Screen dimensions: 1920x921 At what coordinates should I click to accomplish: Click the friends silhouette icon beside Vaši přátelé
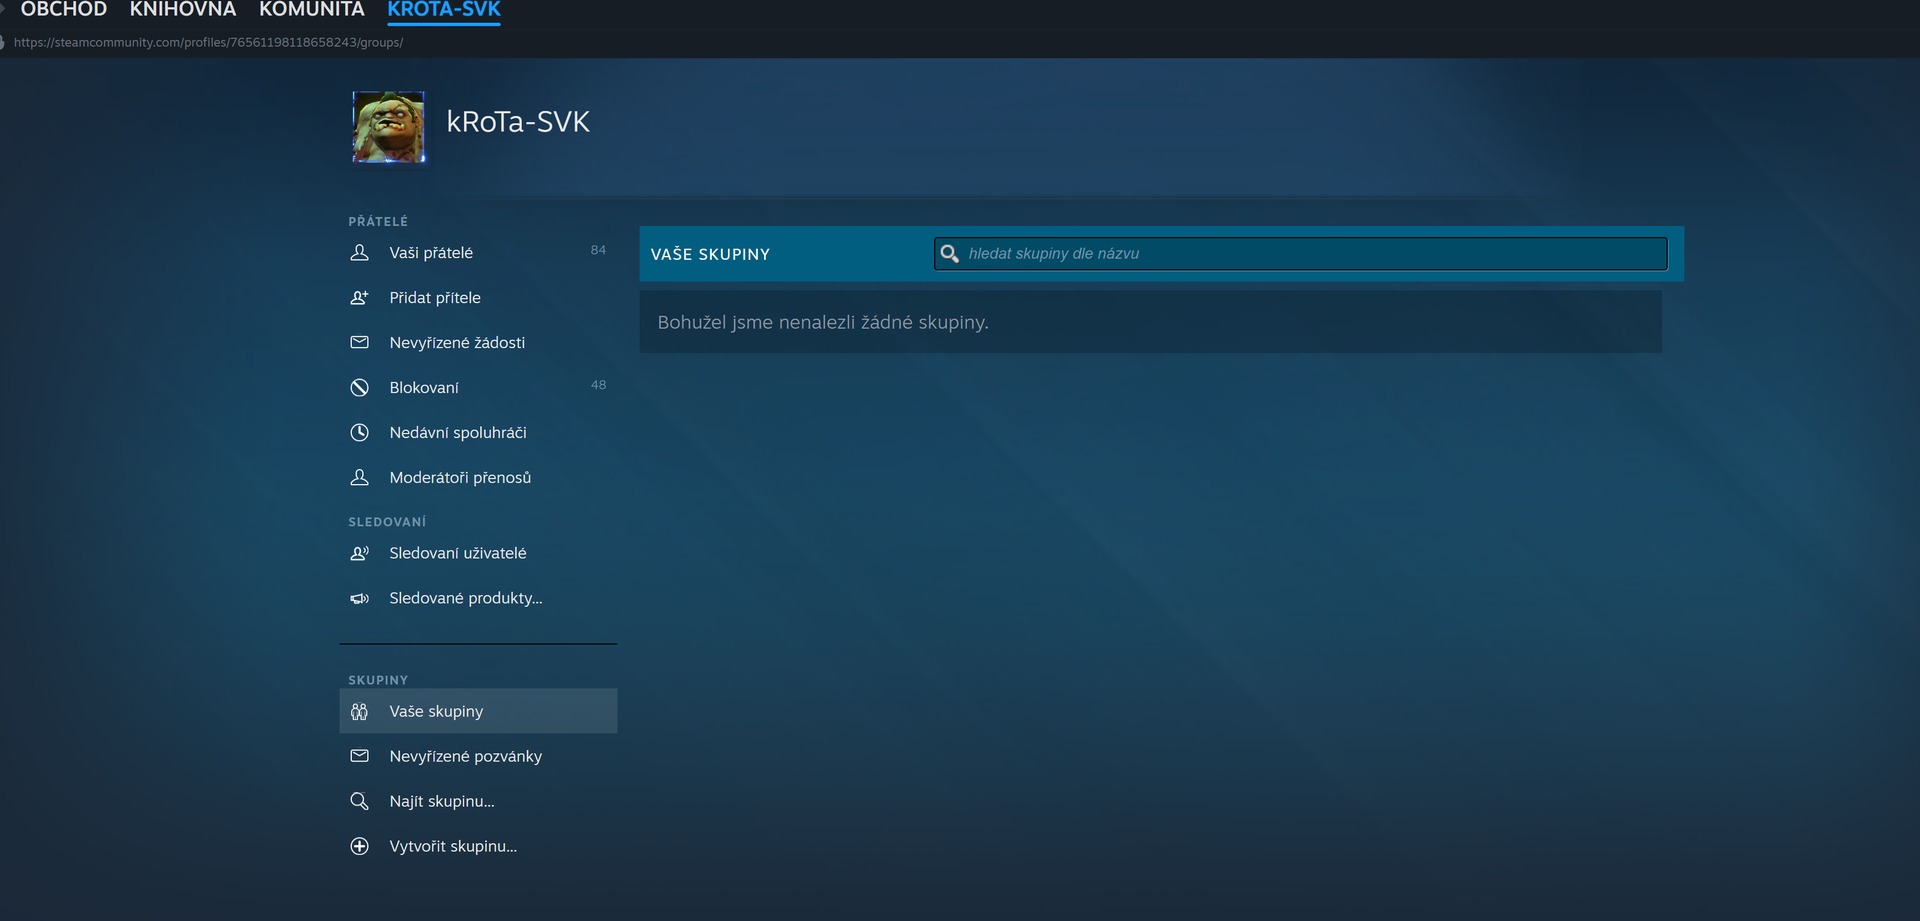tap(359, 253)
